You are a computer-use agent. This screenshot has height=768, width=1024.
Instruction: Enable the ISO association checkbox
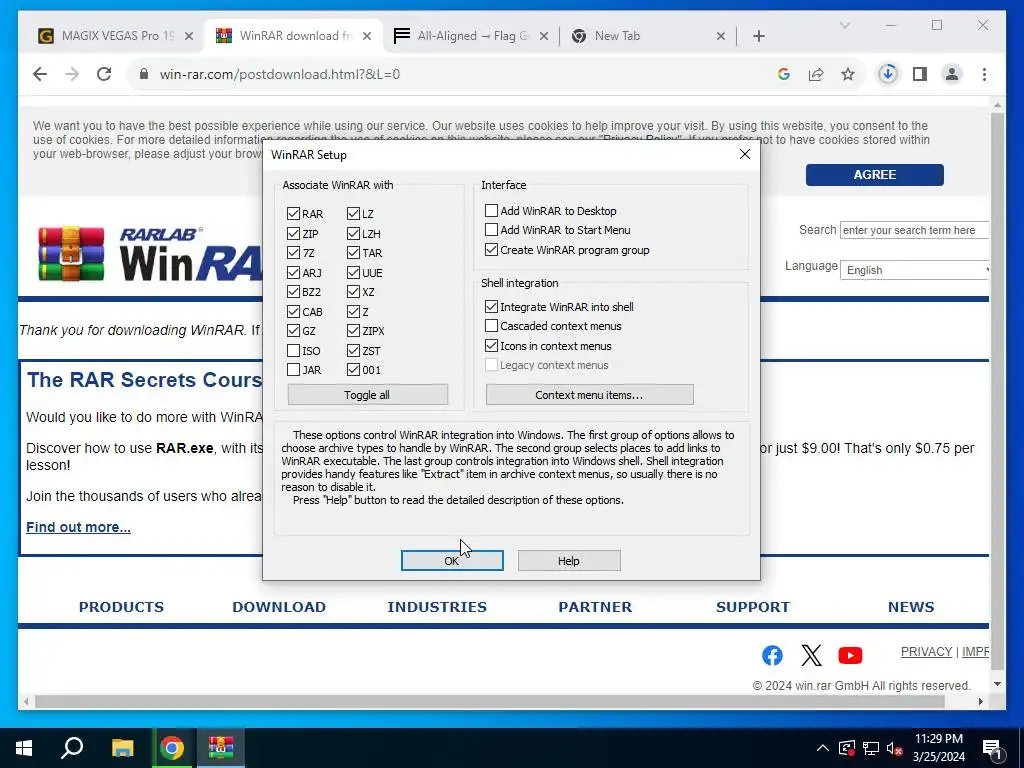293,351
